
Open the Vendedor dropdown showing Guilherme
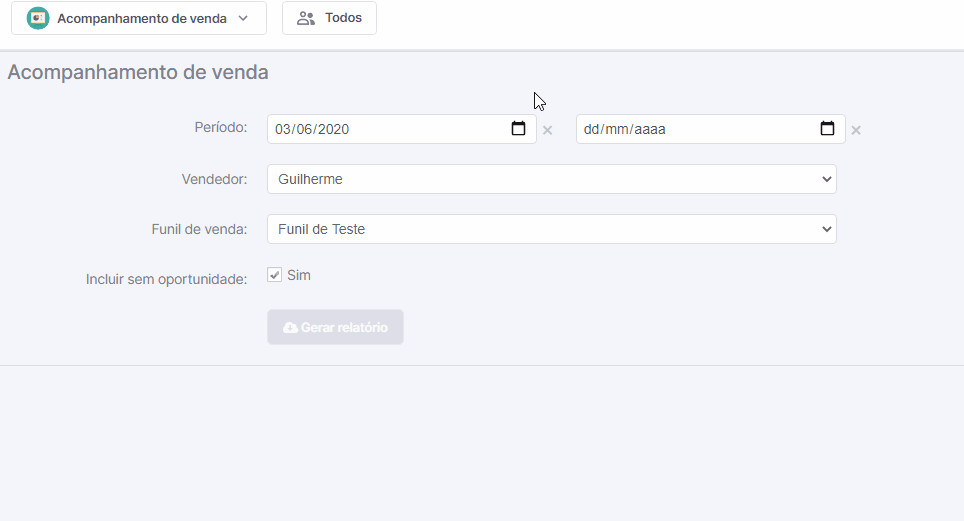[551, 179]
